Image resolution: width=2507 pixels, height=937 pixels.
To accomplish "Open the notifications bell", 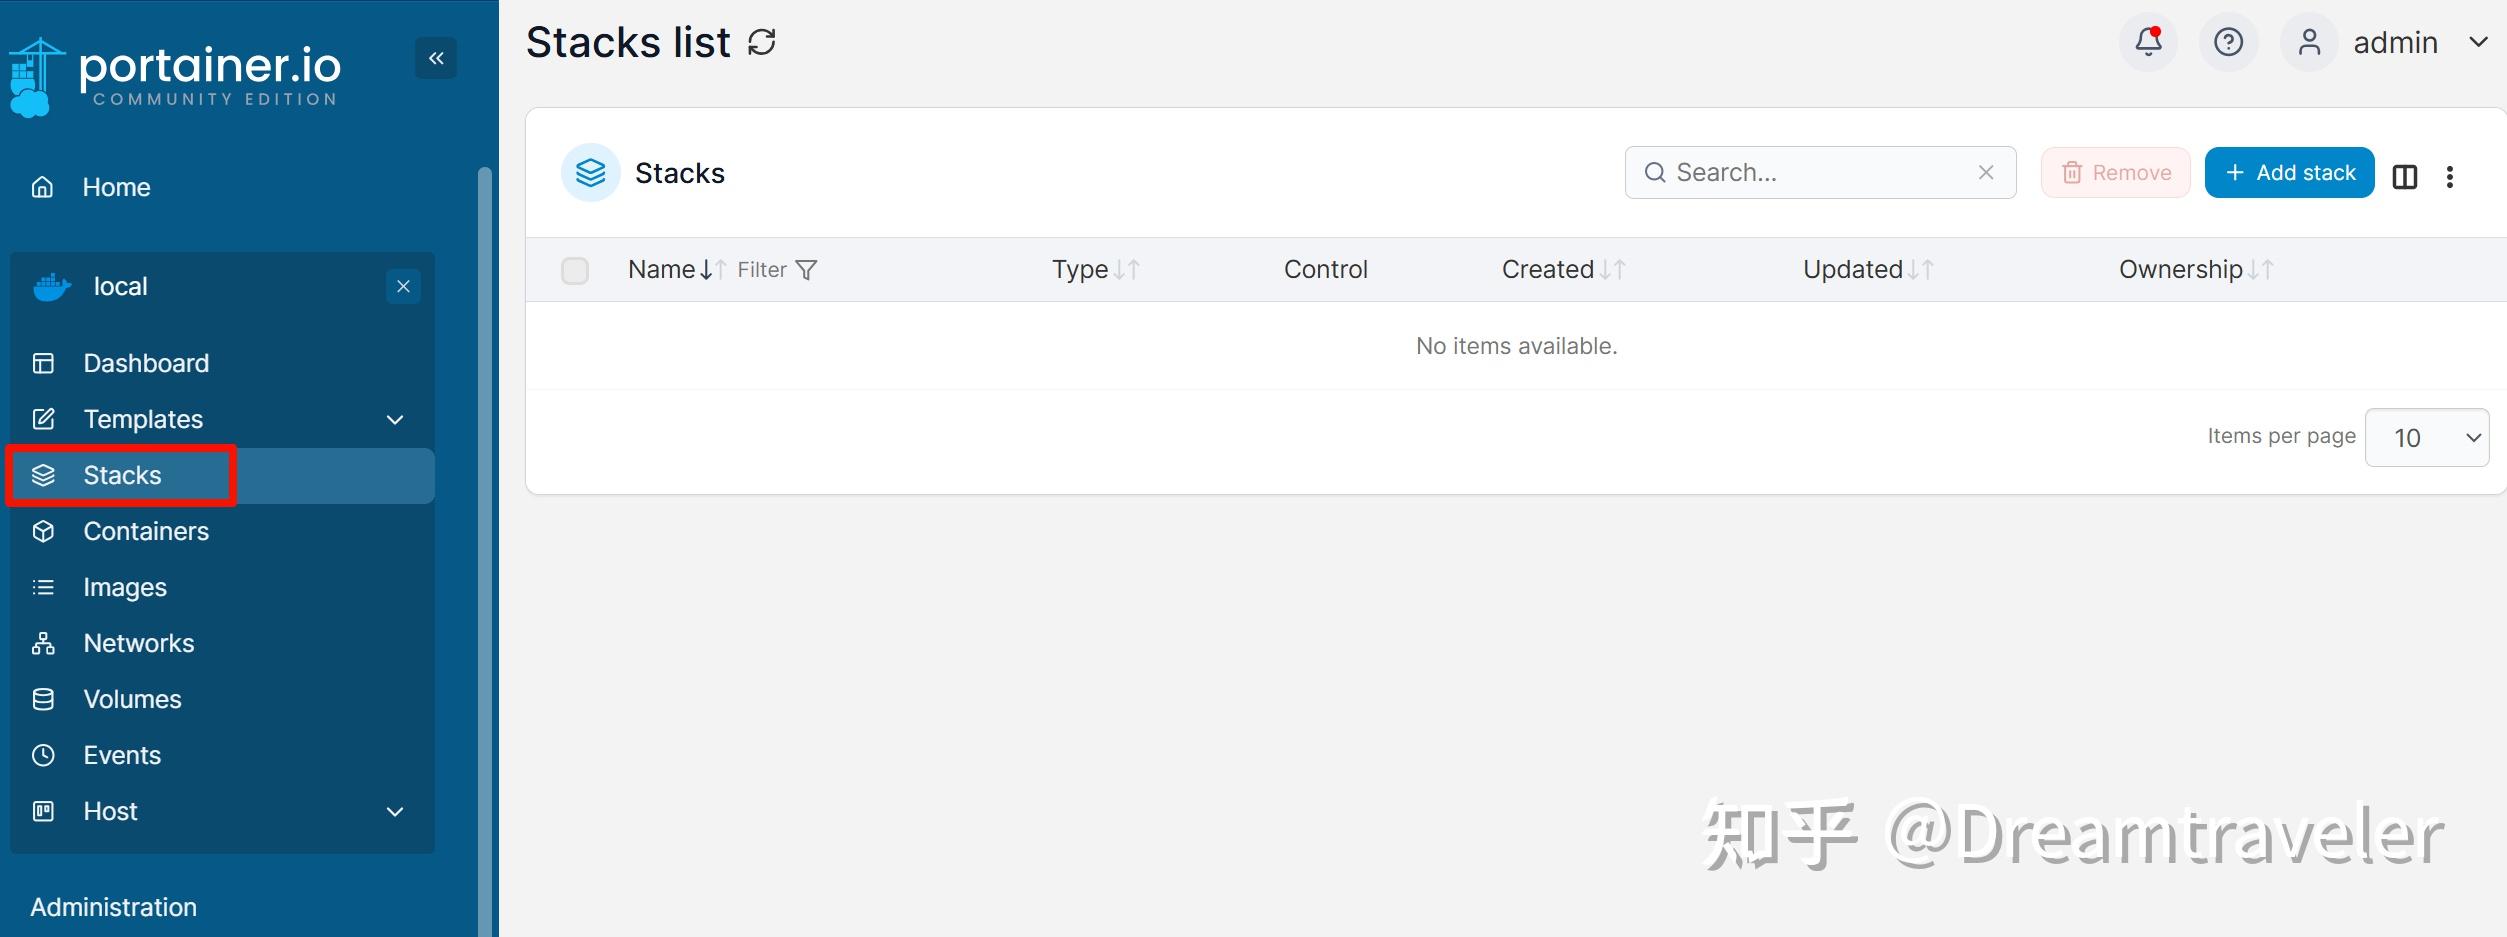I will 2147,42.
